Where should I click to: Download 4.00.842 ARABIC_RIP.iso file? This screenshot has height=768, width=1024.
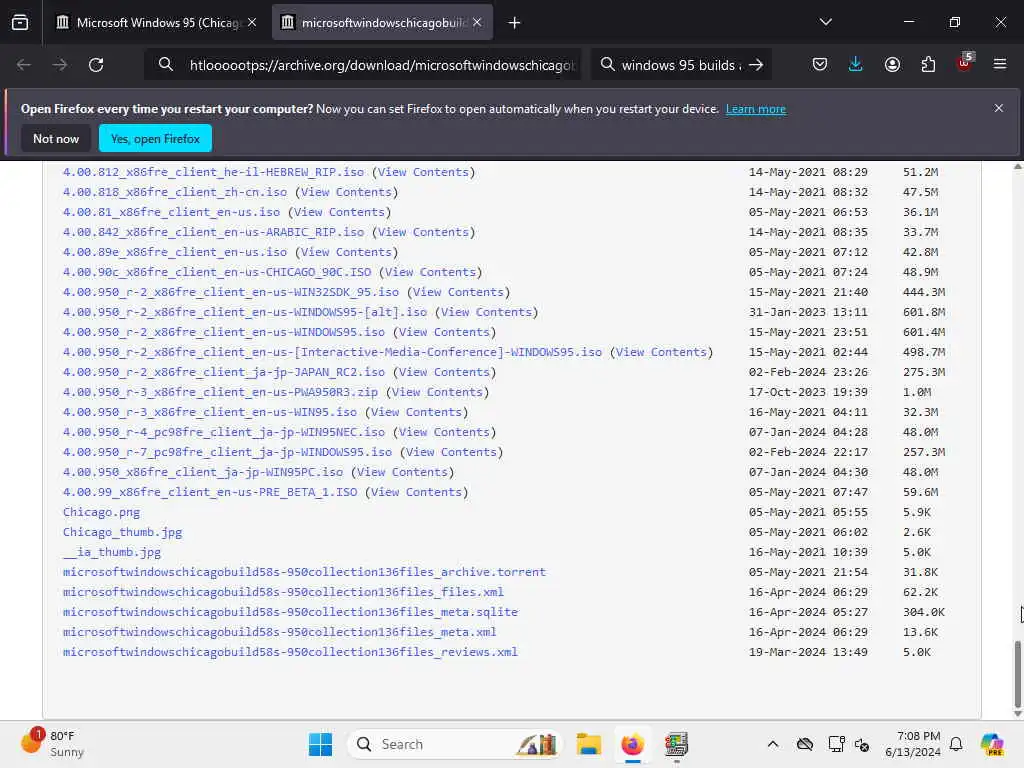pyautogui.click(x=213, y=232)
